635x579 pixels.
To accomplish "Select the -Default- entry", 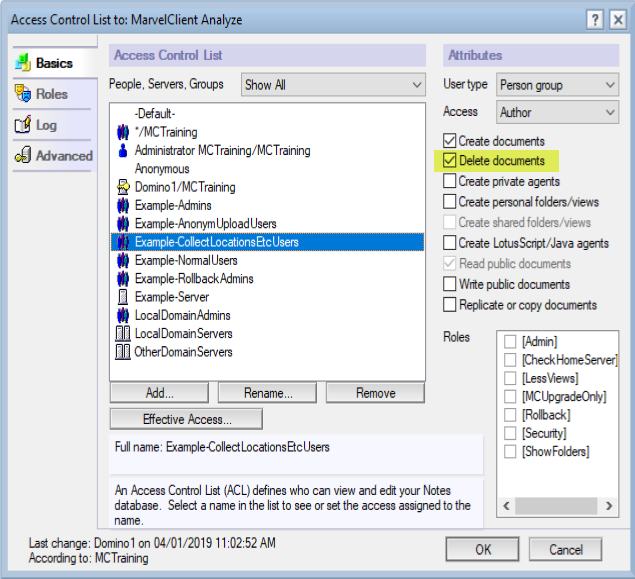I will point(267,113).
